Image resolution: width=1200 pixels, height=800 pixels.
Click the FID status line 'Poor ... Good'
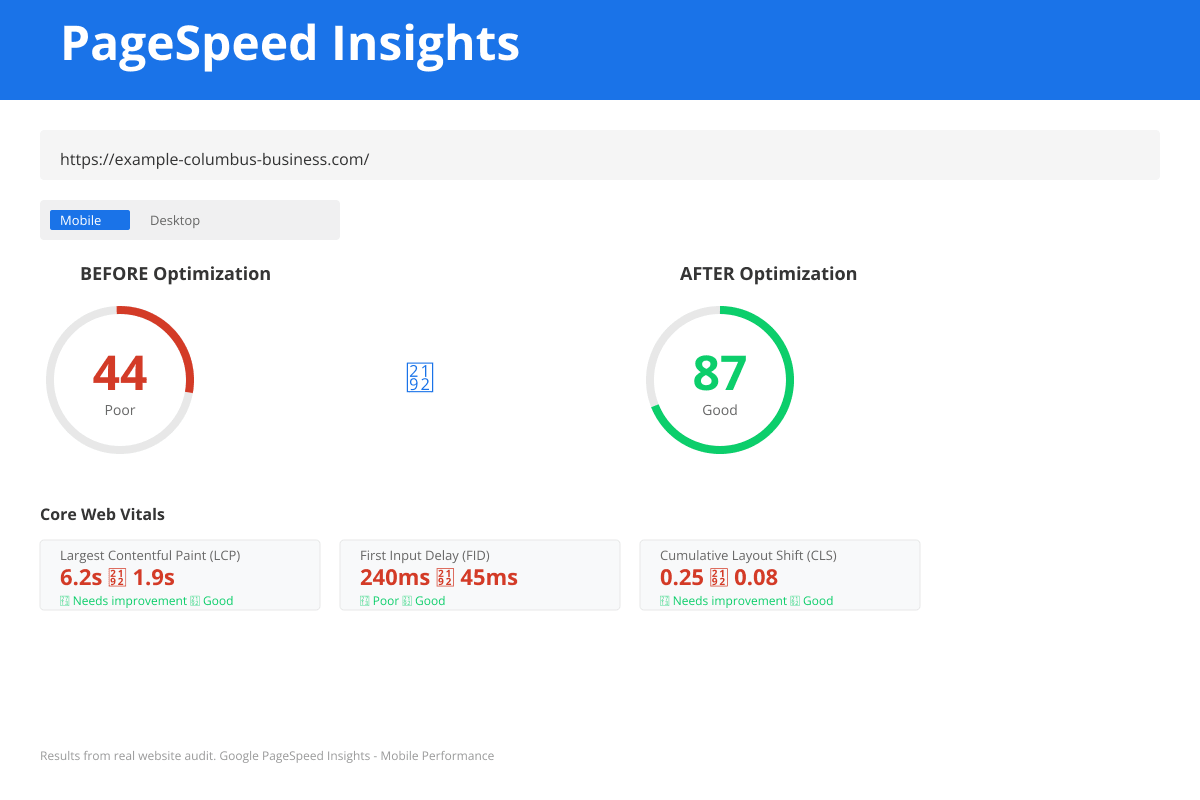pos(403,601)
